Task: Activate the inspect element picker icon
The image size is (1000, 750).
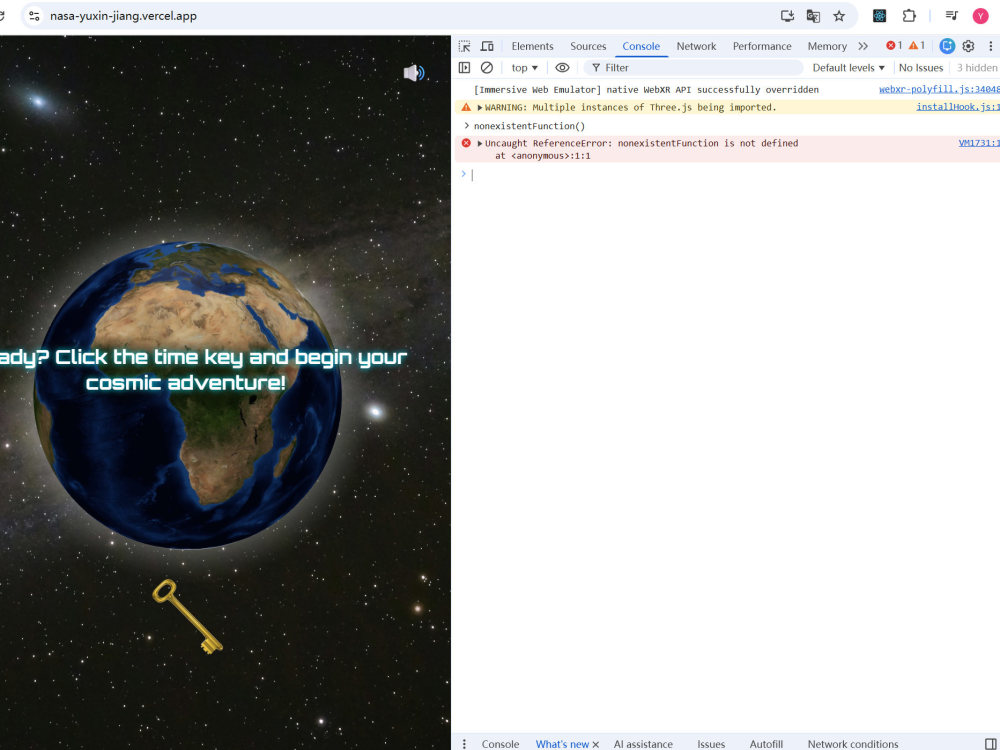Action: (x=464, y=46)
